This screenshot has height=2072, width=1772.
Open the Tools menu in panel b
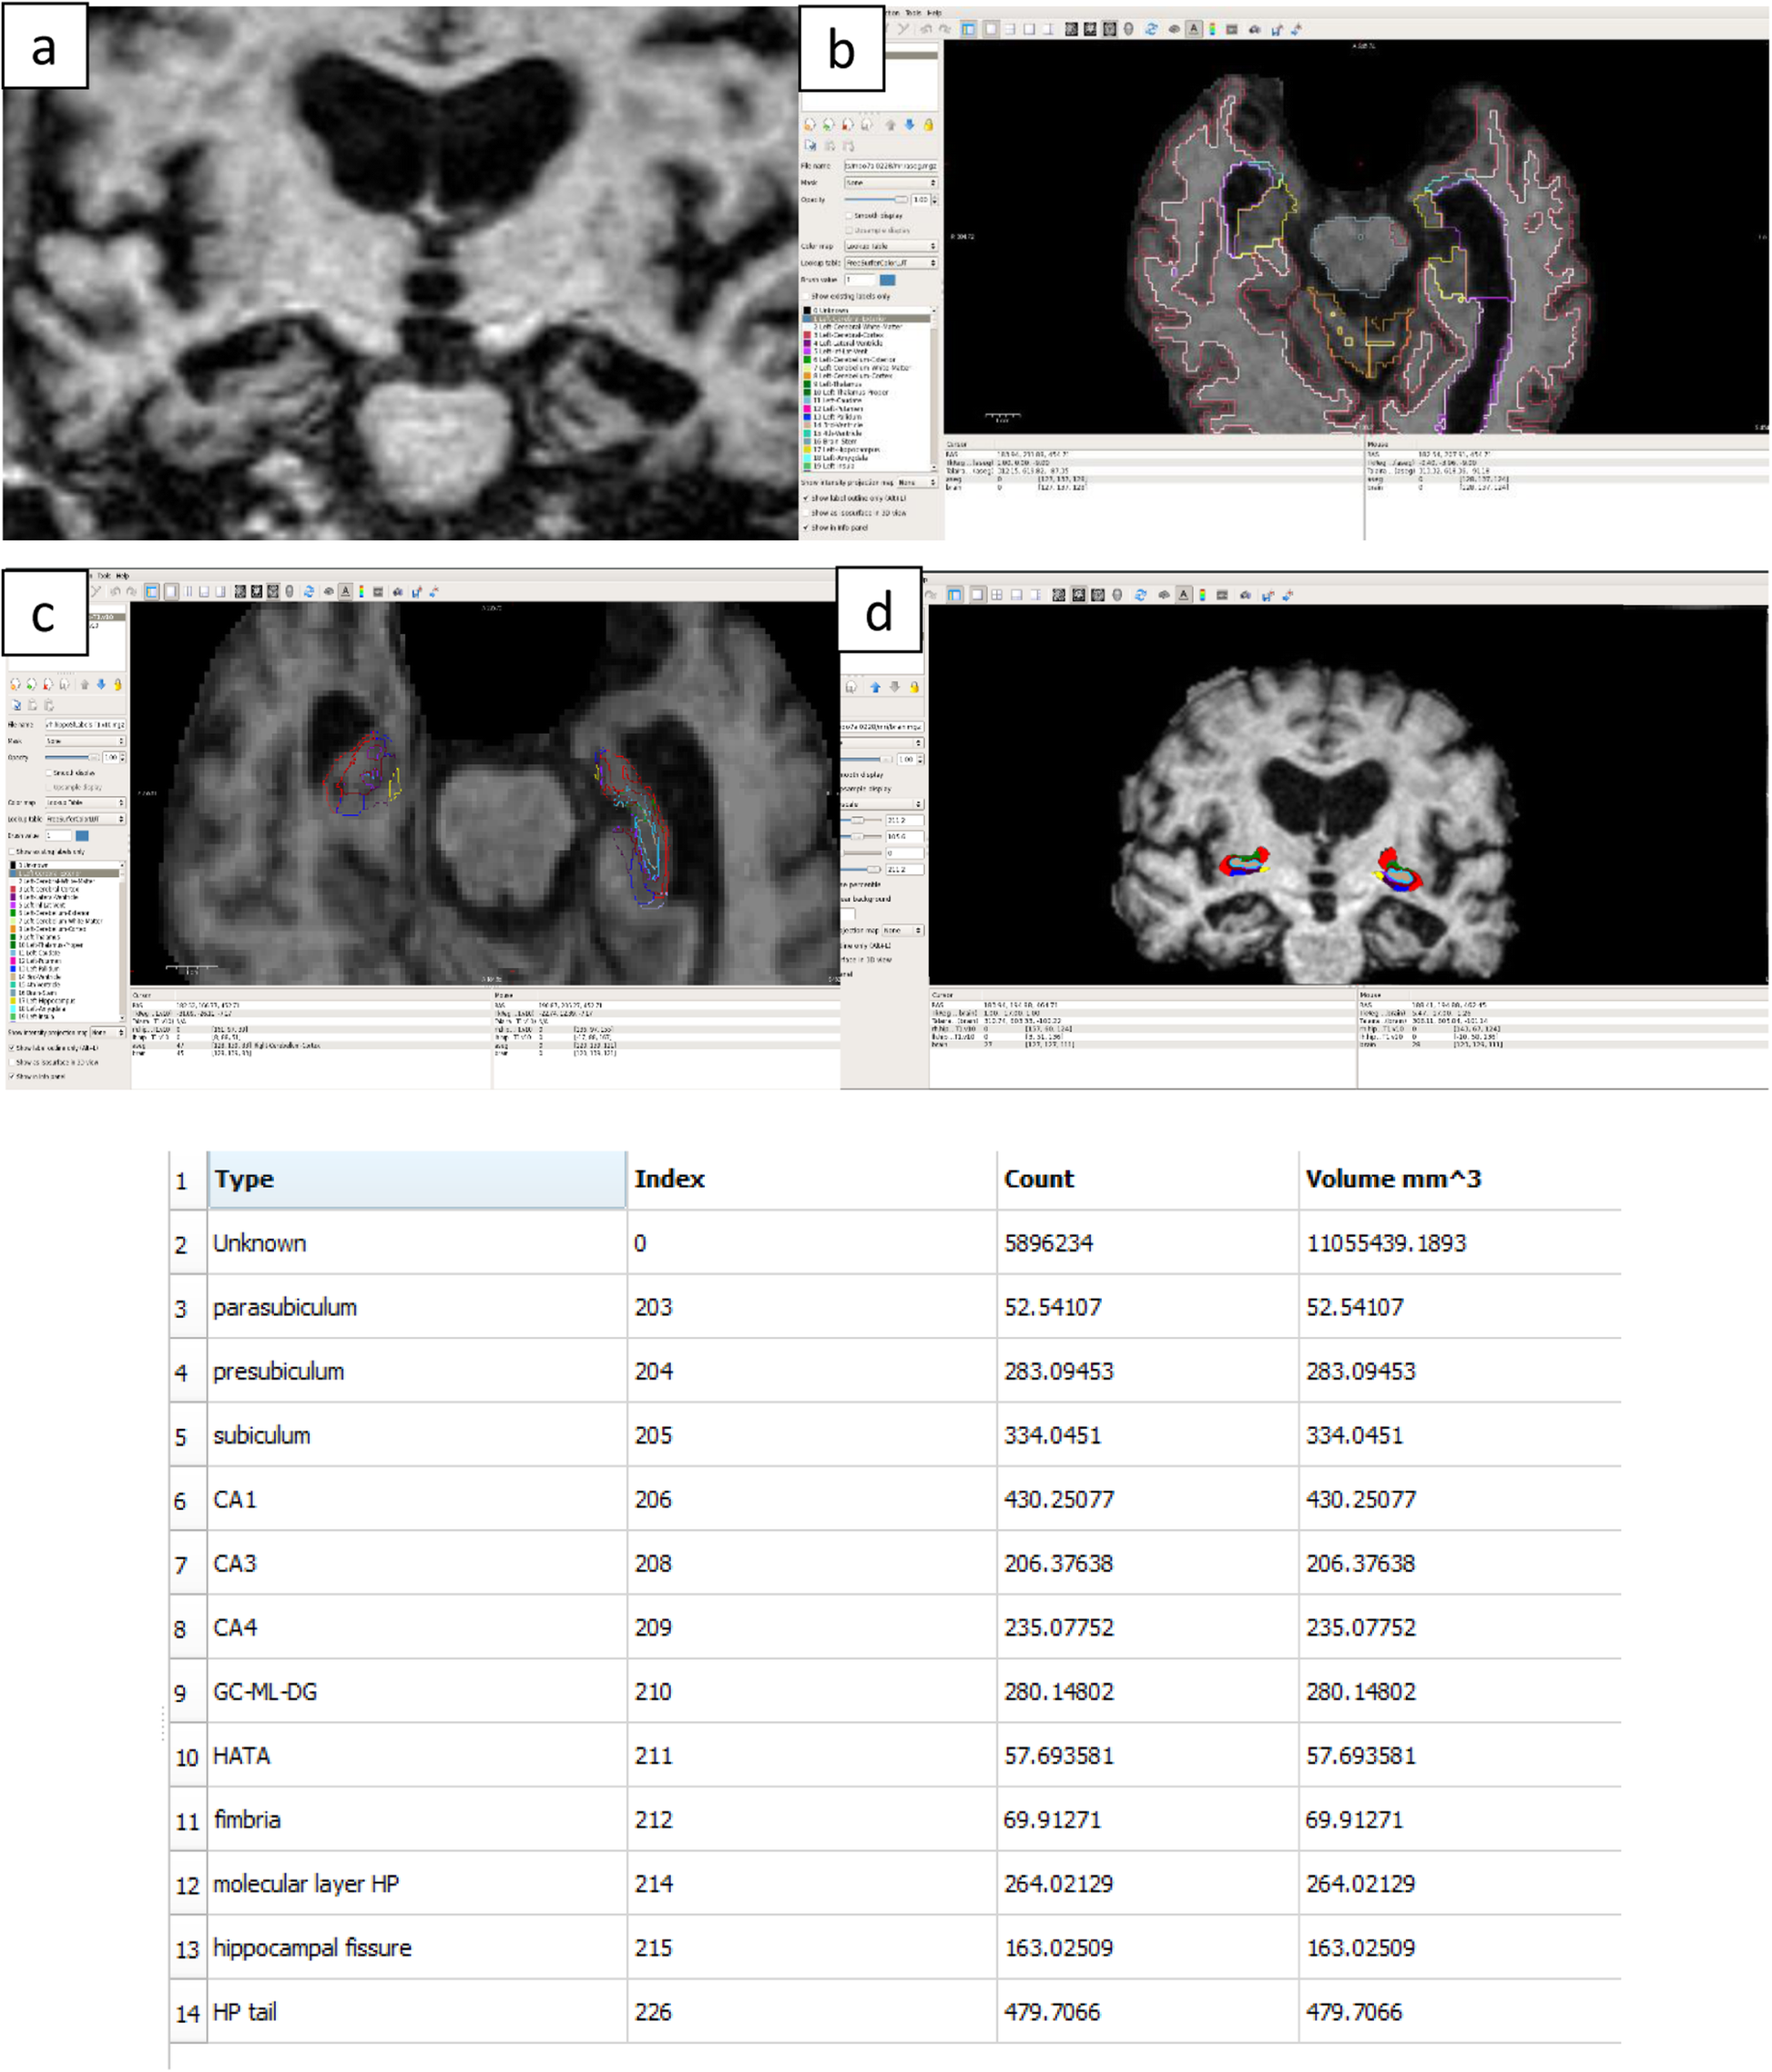point(913,13)
